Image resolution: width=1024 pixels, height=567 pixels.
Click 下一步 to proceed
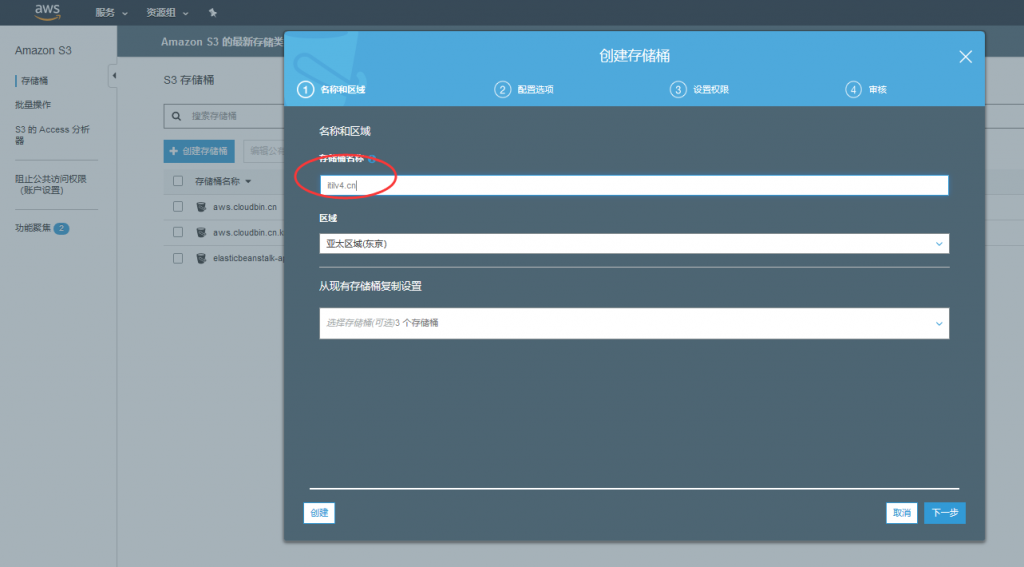tap(944, 513)
